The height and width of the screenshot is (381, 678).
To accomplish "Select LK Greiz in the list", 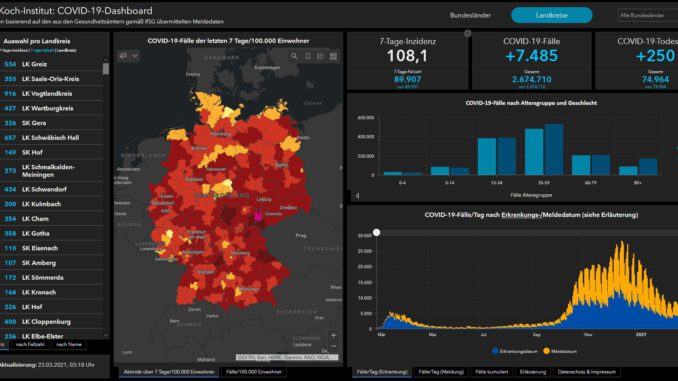I will click(51, 64).
